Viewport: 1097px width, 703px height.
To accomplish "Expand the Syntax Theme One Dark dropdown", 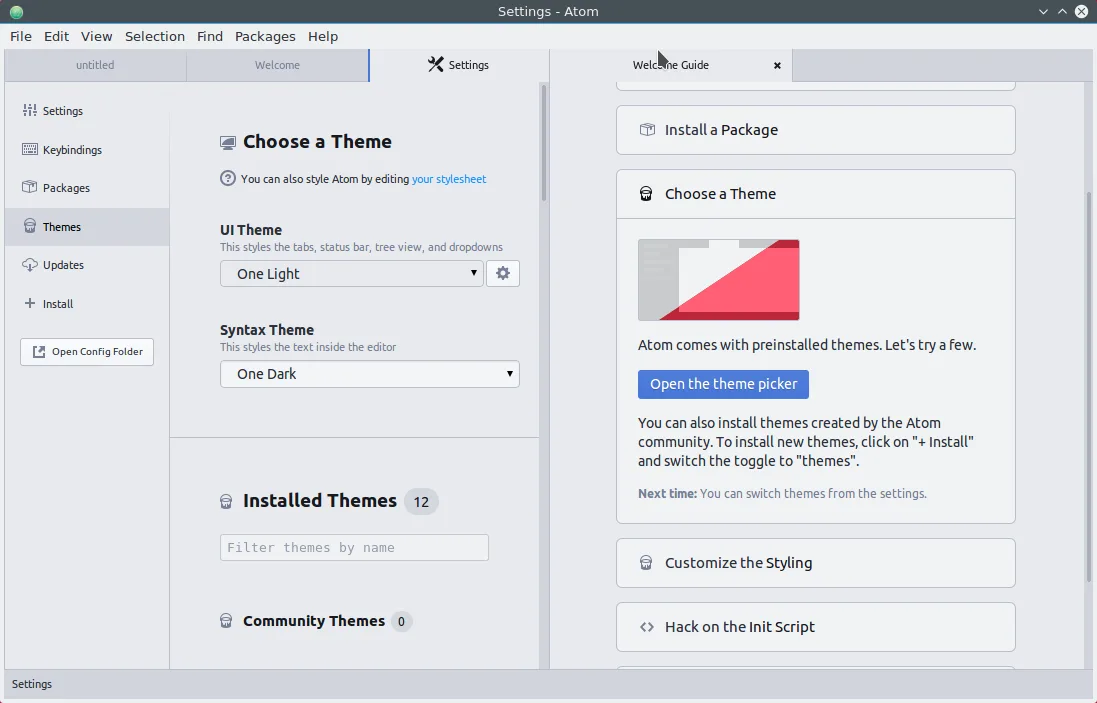I will click(x=369, y=374).
